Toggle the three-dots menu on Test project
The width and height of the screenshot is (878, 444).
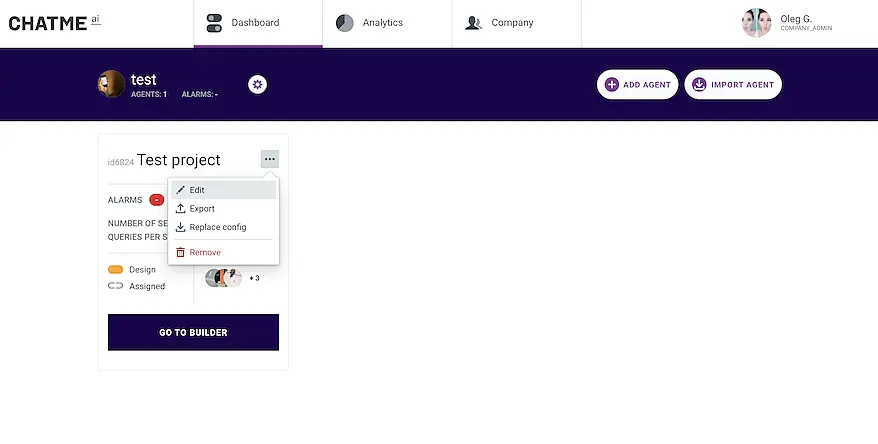(270, 159)
